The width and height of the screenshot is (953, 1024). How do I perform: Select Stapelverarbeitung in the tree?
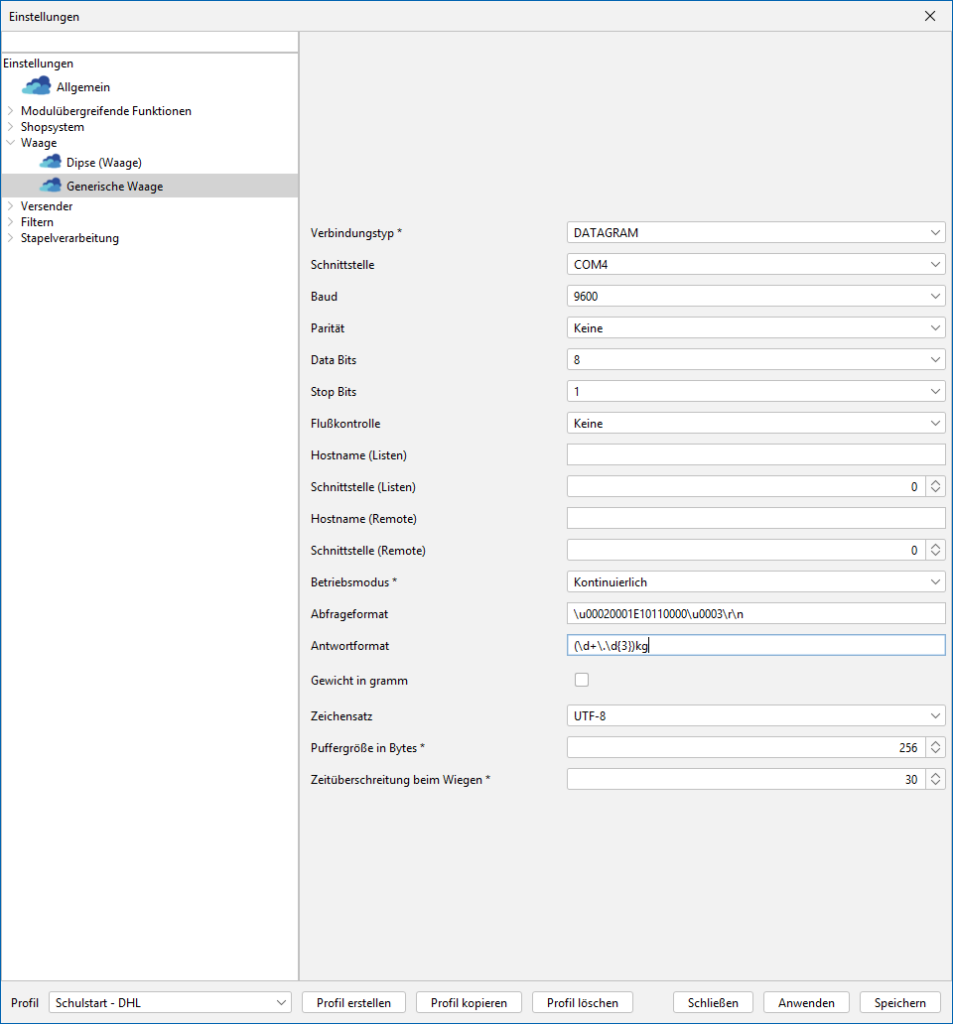69,238
